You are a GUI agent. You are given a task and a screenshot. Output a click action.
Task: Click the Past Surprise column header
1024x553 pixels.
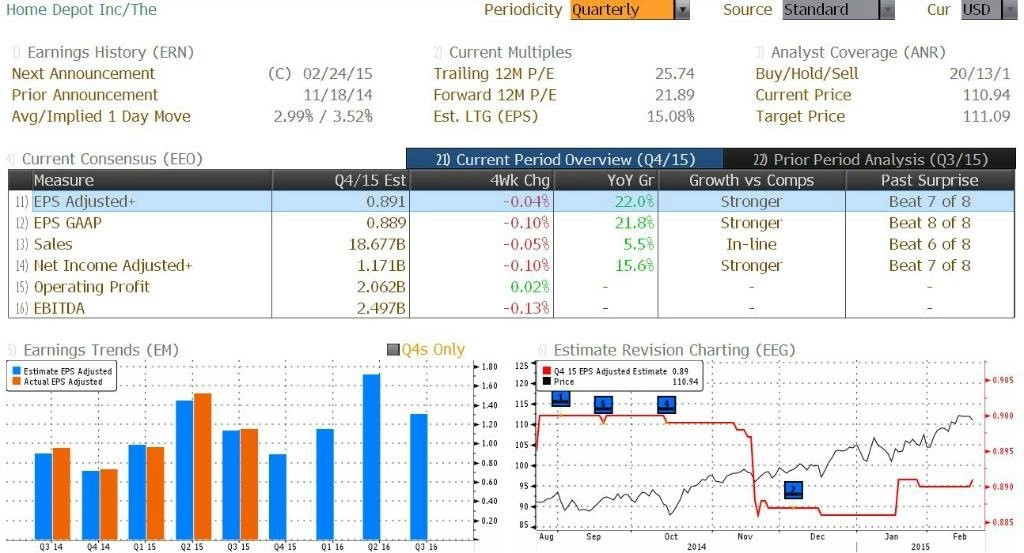(x=930, y=180)
